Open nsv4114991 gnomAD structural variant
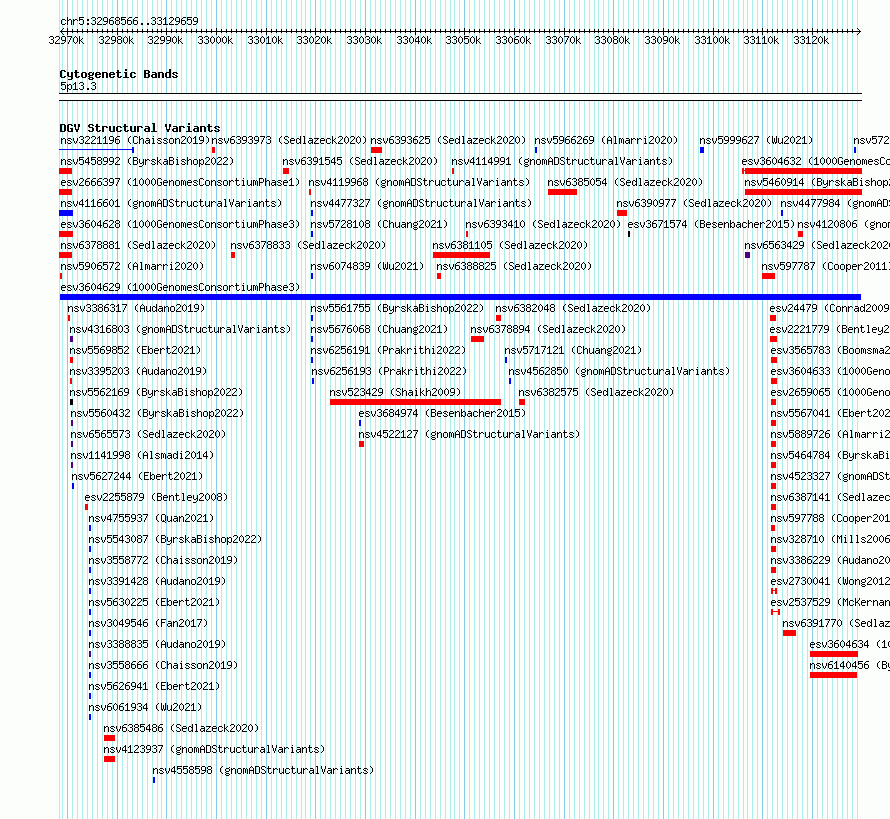The width and height of the screenshot is (890, 819). tap(562, 161)
